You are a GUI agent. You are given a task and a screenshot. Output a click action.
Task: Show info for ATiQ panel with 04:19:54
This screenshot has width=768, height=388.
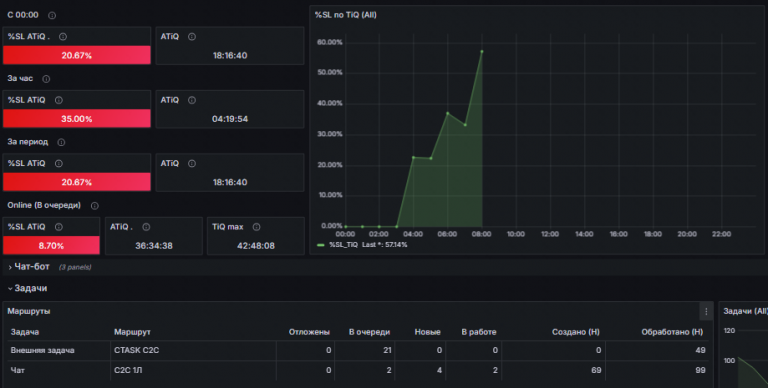coord(192,100)
